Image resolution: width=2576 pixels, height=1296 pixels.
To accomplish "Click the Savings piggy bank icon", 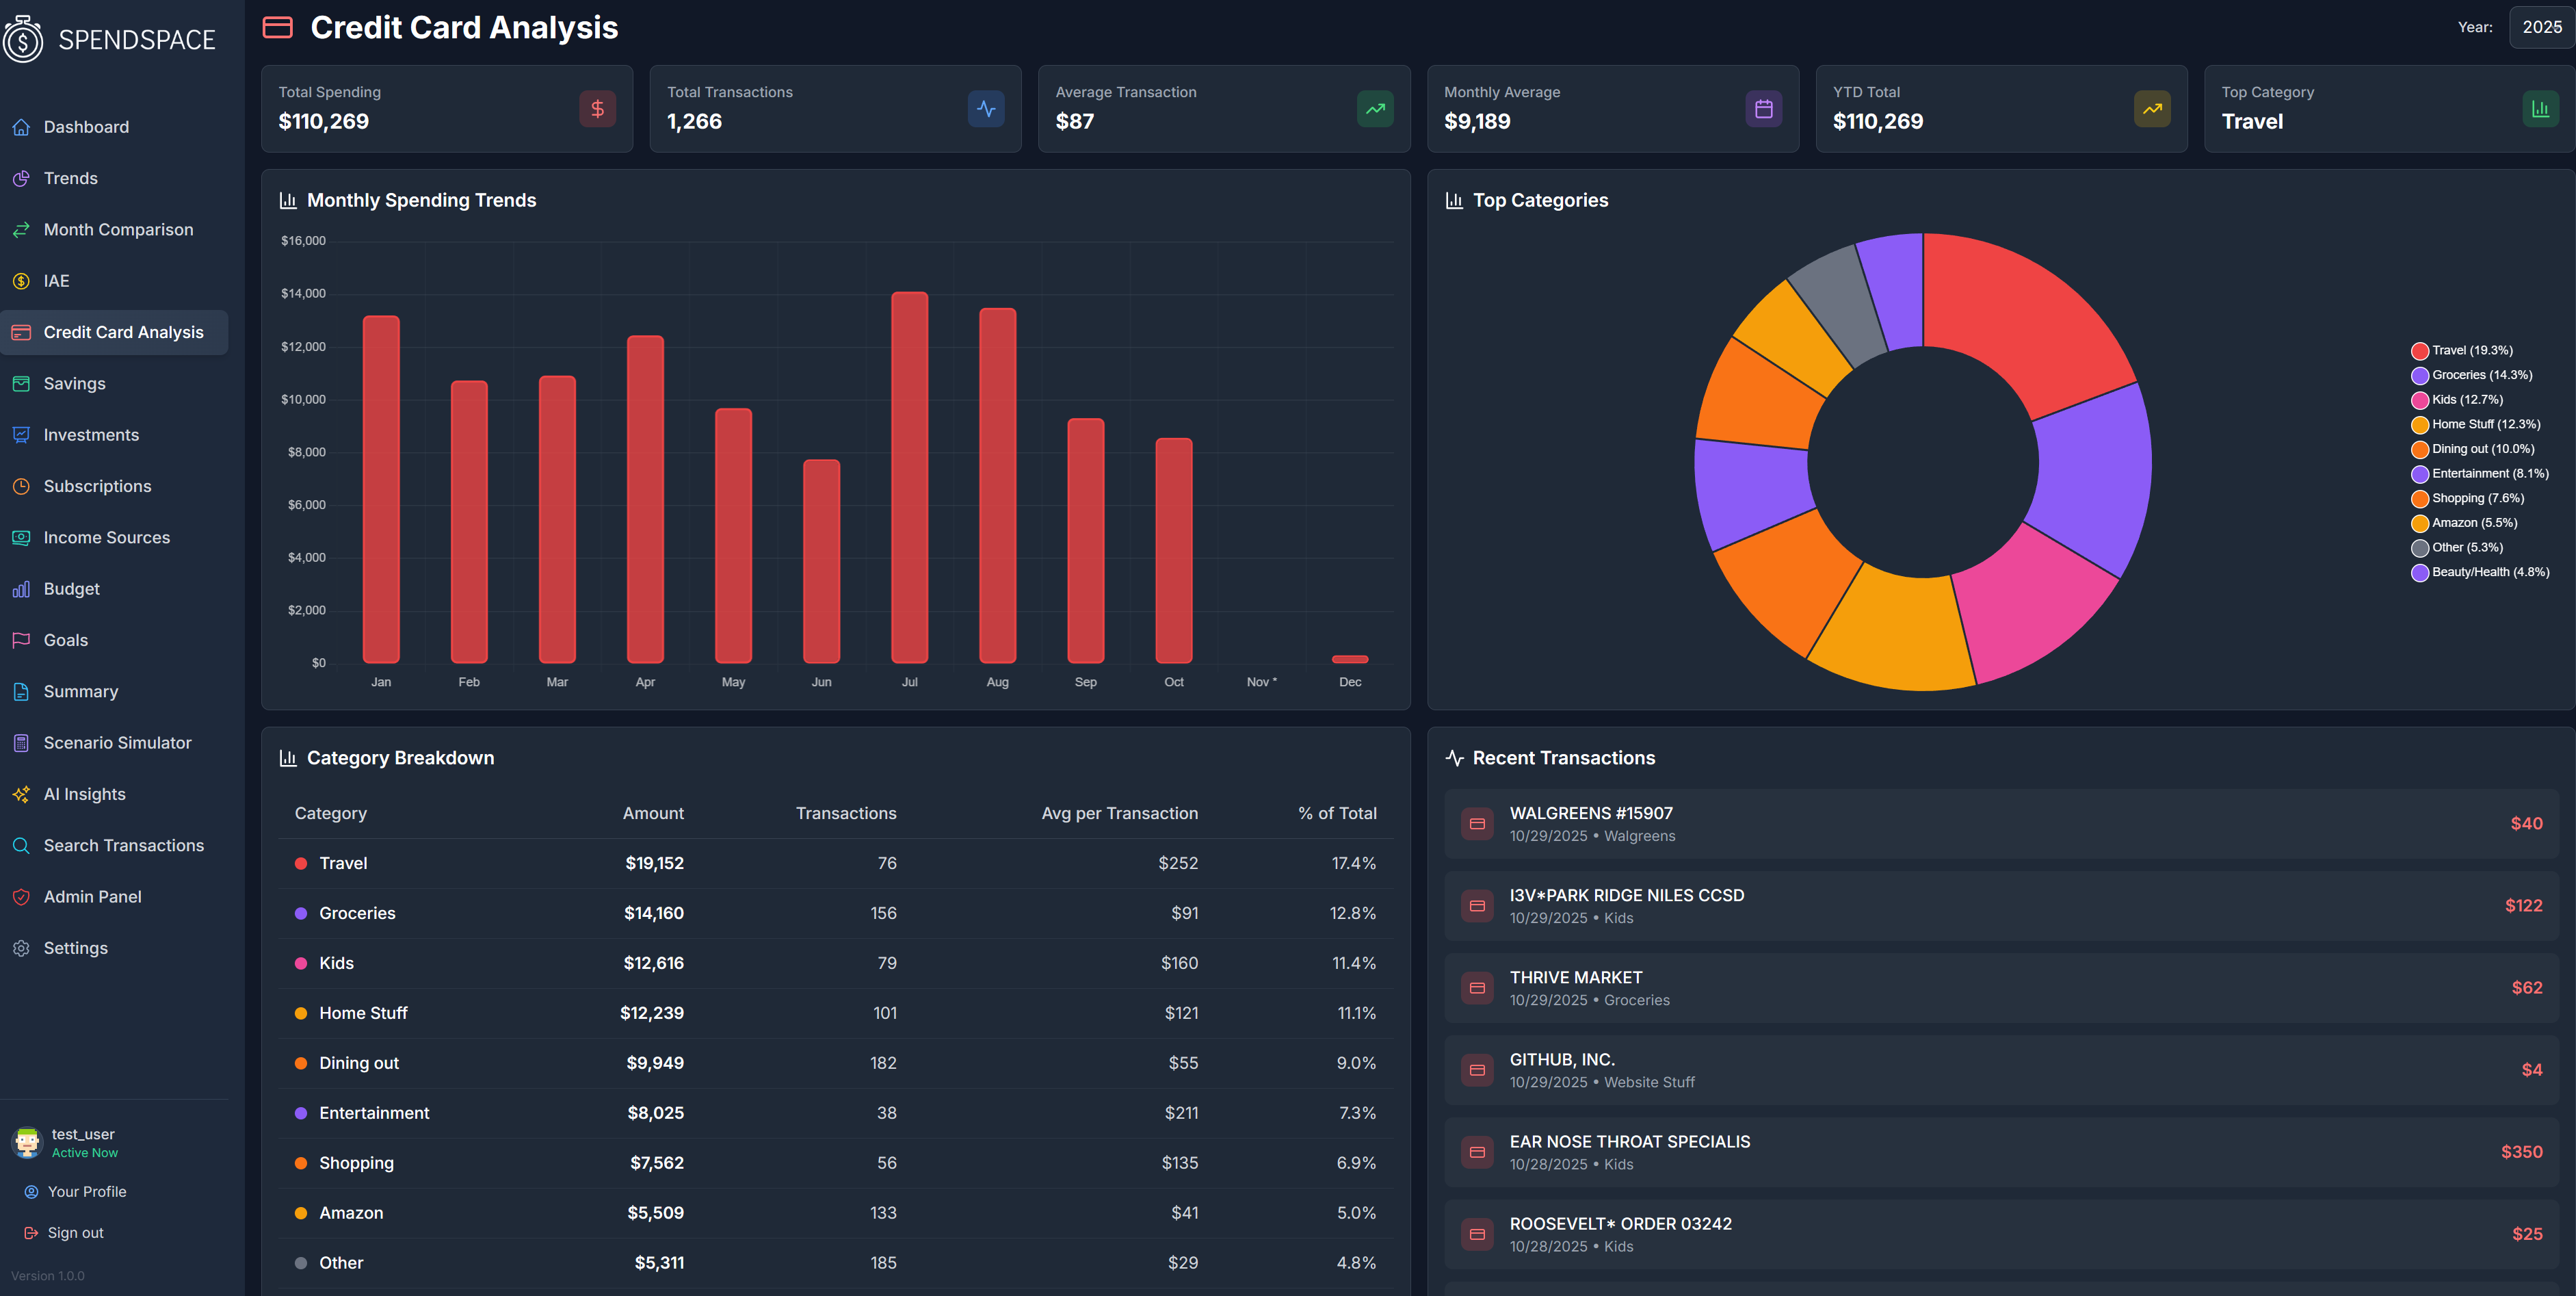I will 22,383.
